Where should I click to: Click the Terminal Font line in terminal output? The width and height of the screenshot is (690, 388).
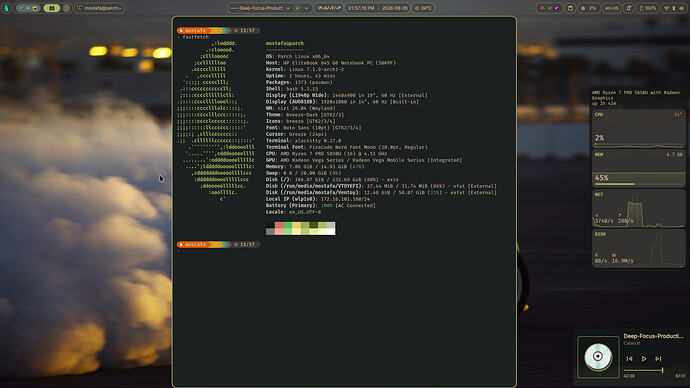(x=347, y=147)
